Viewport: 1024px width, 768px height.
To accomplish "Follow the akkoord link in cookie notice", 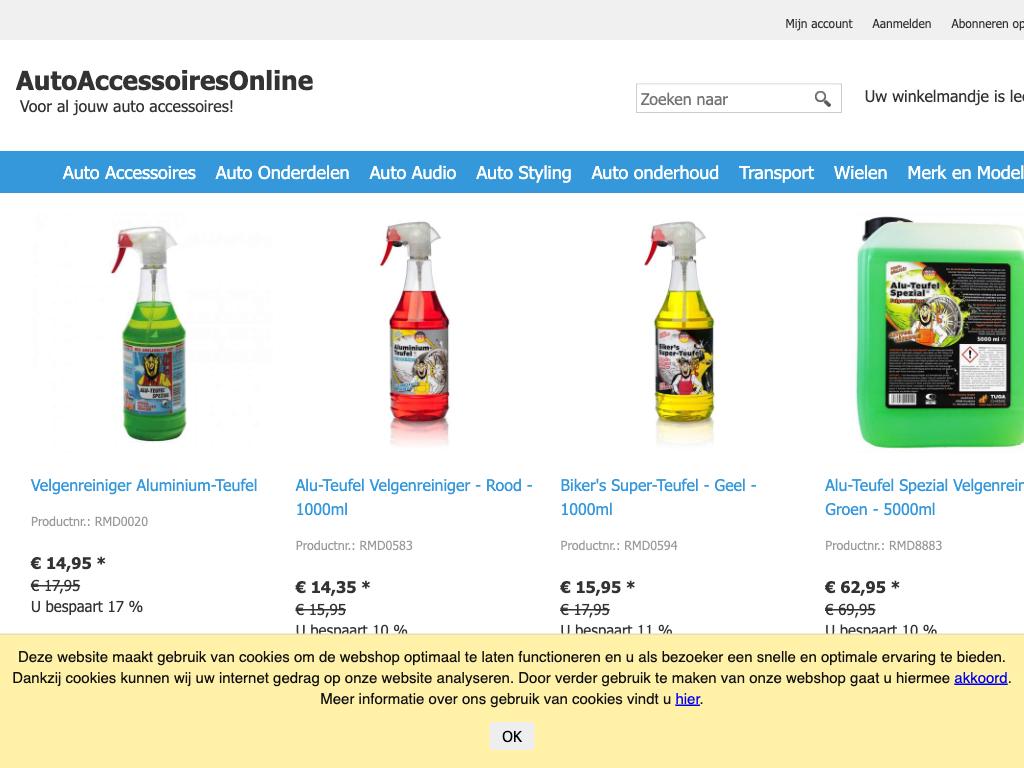I will click(x=980, y=678).
